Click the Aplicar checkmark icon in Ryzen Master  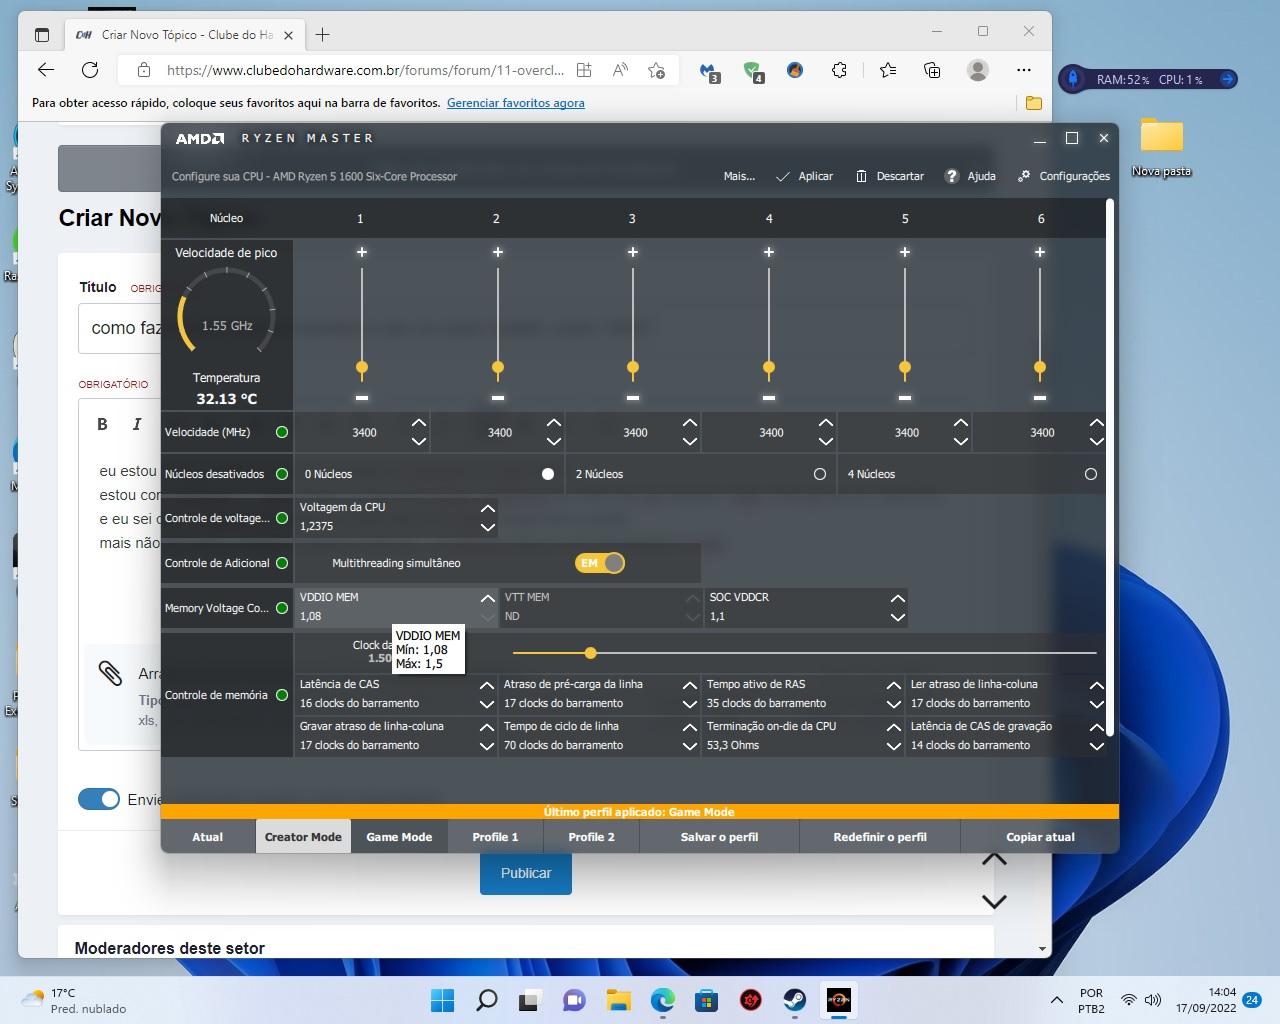pos(783,176)
